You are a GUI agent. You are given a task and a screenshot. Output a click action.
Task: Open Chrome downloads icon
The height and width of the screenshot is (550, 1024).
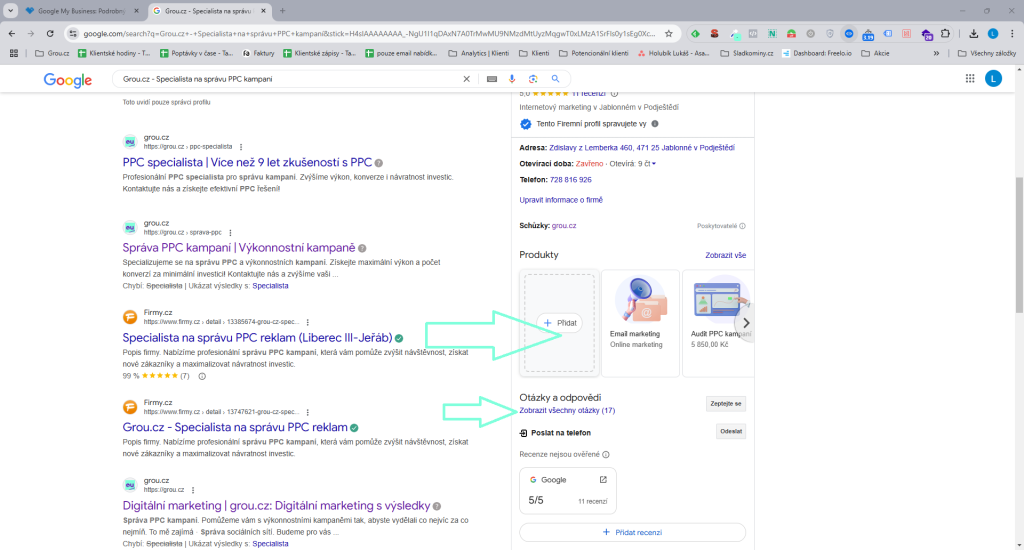coord(974,33)
